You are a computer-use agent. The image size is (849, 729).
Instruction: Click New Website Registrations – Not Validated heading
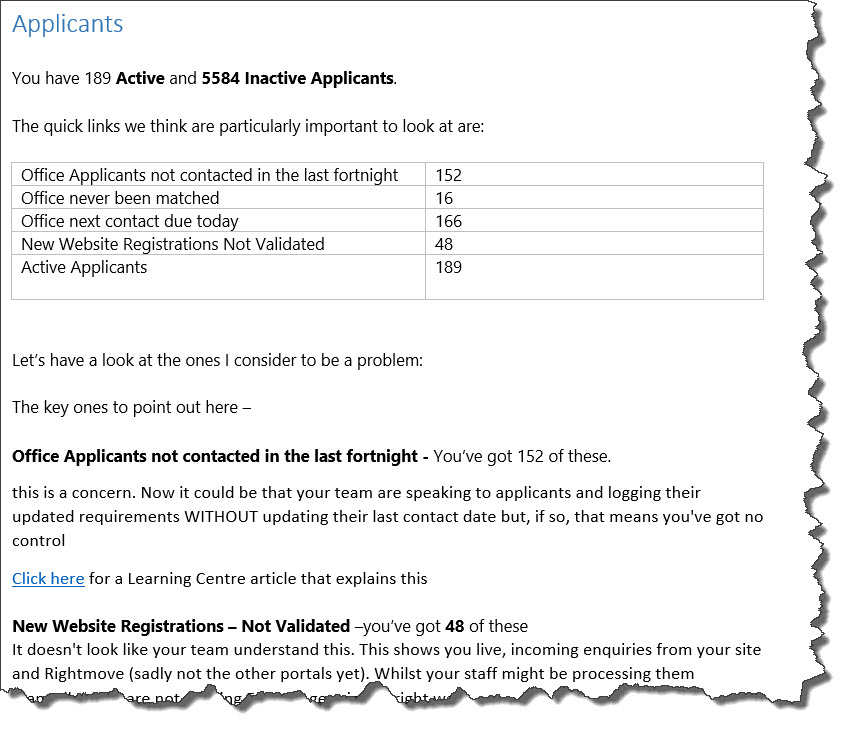point(181,626)
